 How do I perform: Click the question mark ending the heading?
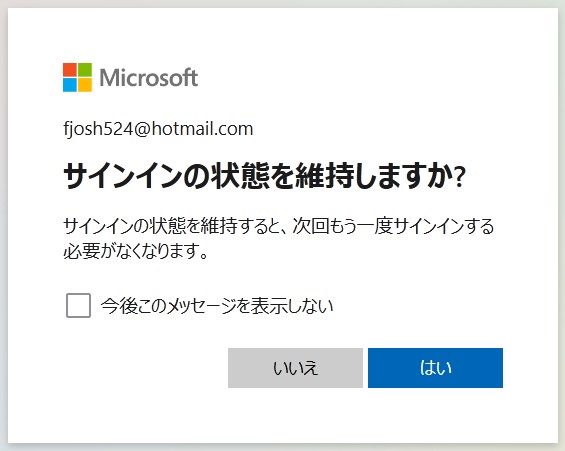point(460,178)
